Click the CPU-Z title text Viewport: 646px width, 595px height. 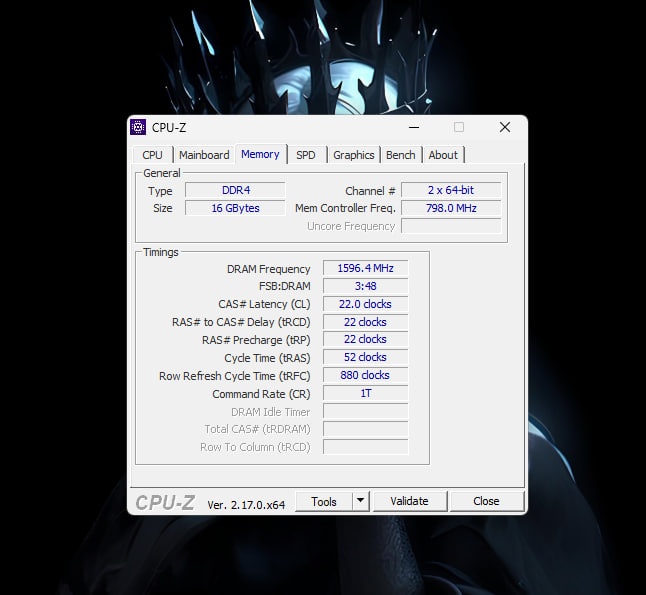(169, 128)
